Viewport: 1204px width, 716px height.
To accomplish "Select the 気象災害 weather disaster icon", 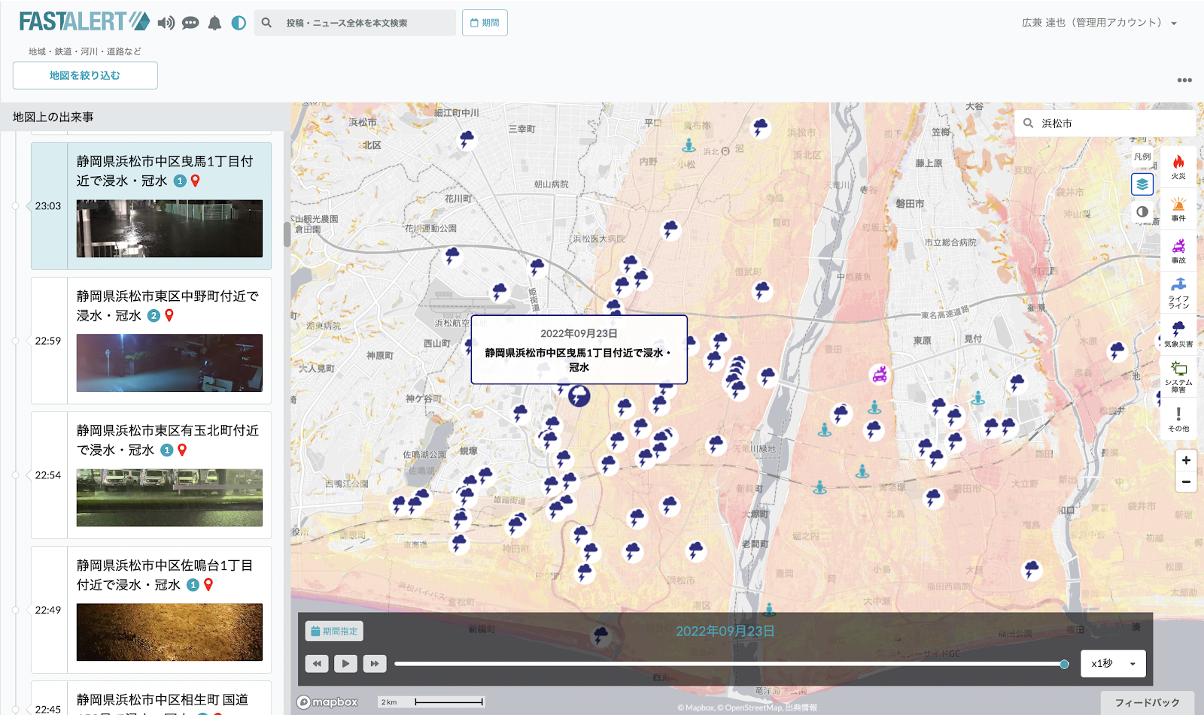I will (1178, 333).
